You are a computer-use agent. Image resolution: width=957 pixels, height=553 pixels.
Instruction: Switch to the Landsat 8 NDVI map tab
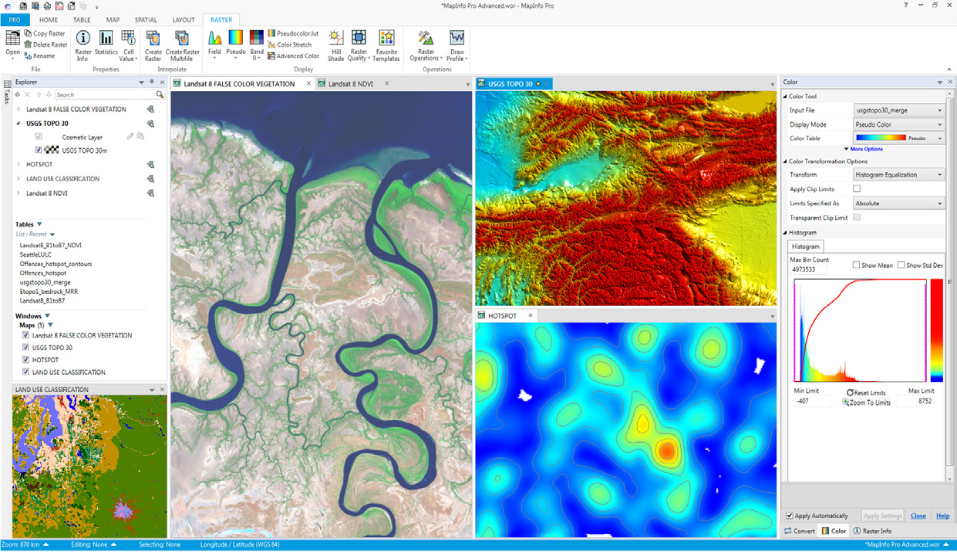pos(348,84)
